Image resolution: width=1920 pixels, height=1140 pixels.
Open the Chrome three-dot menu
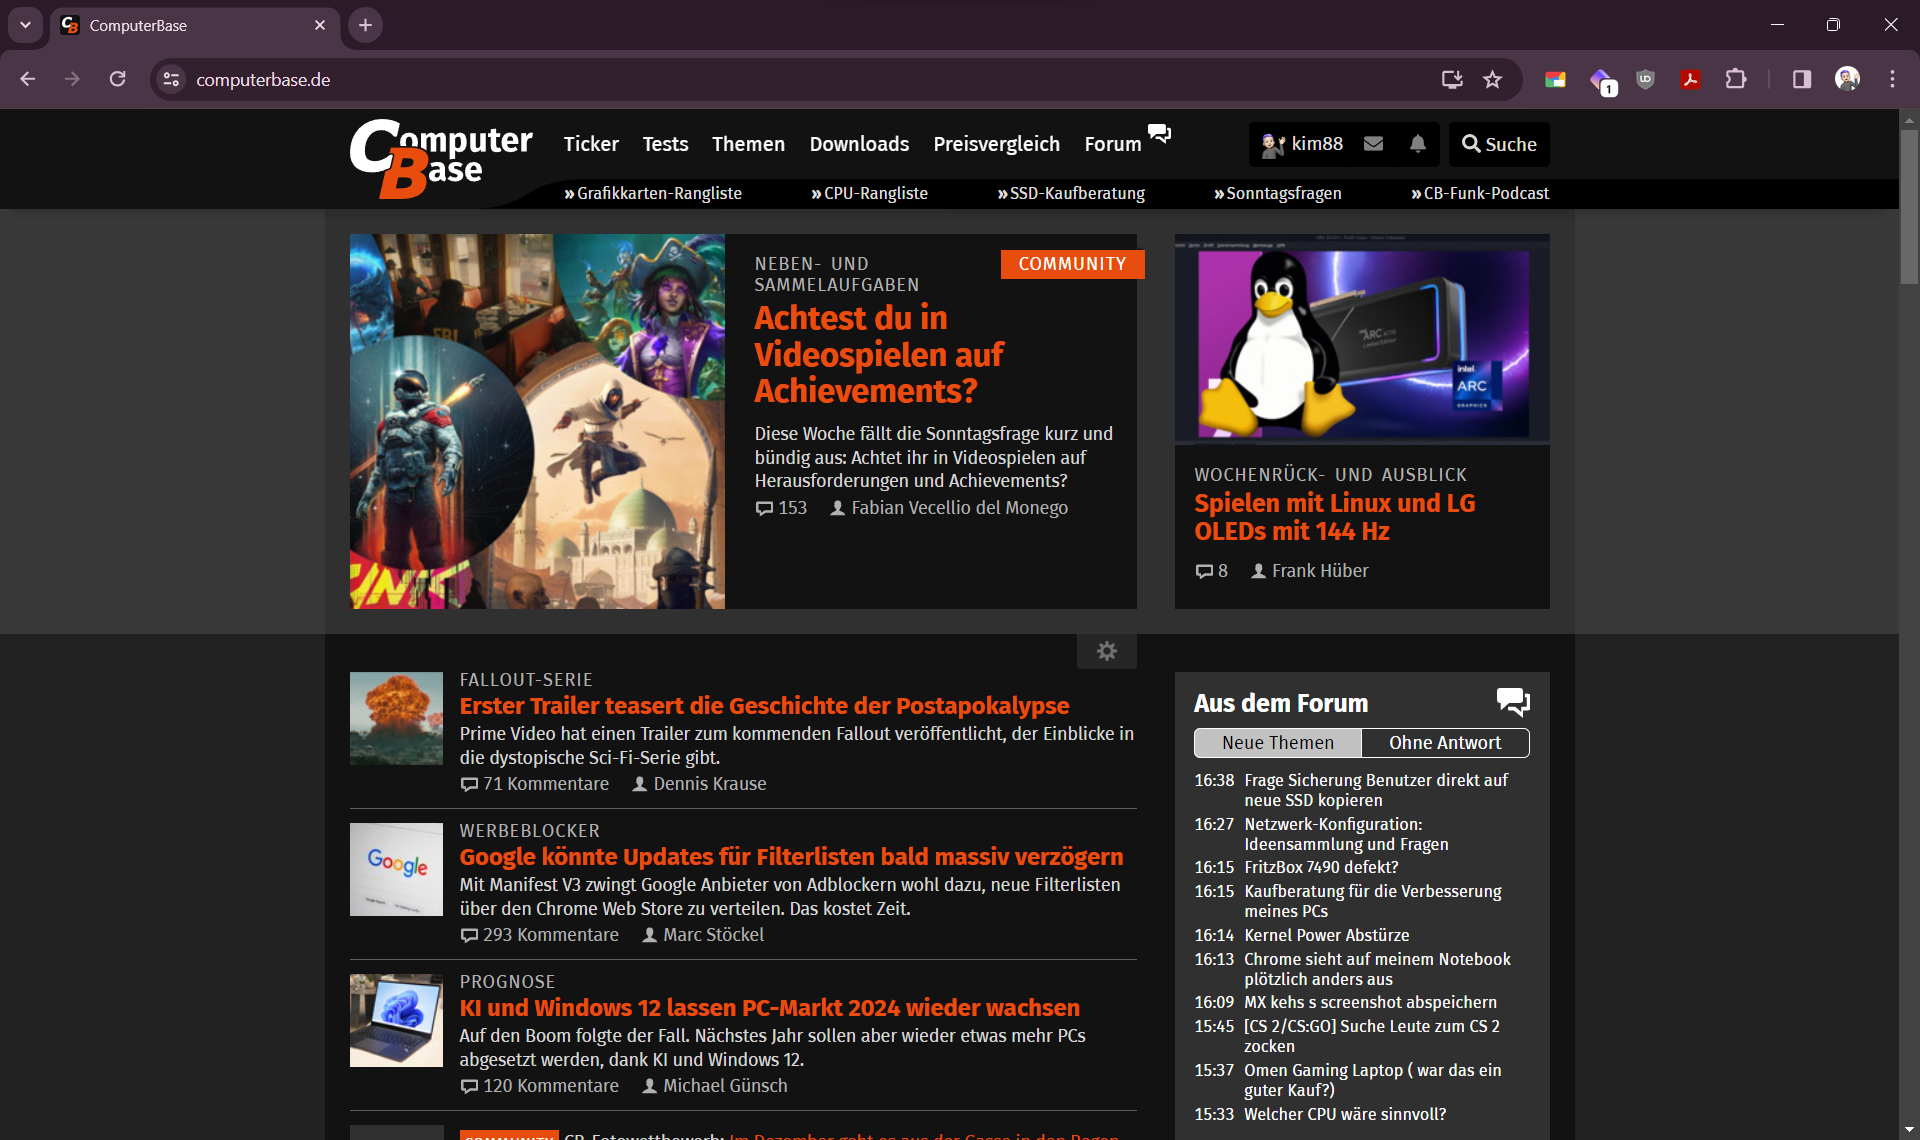click(x=1892, y=80)
